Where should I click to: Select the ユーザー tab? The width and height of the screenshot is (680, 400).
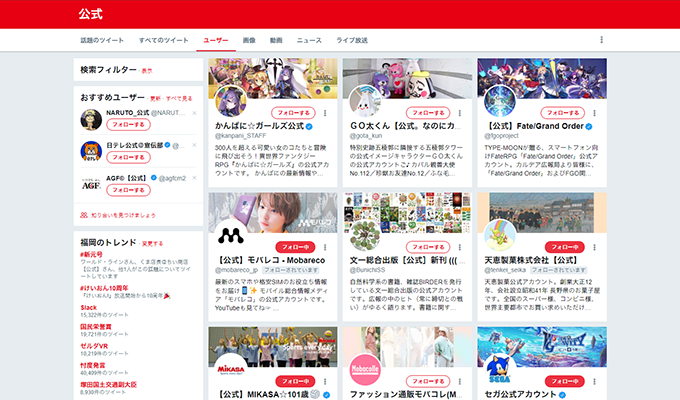pos(216,40)
